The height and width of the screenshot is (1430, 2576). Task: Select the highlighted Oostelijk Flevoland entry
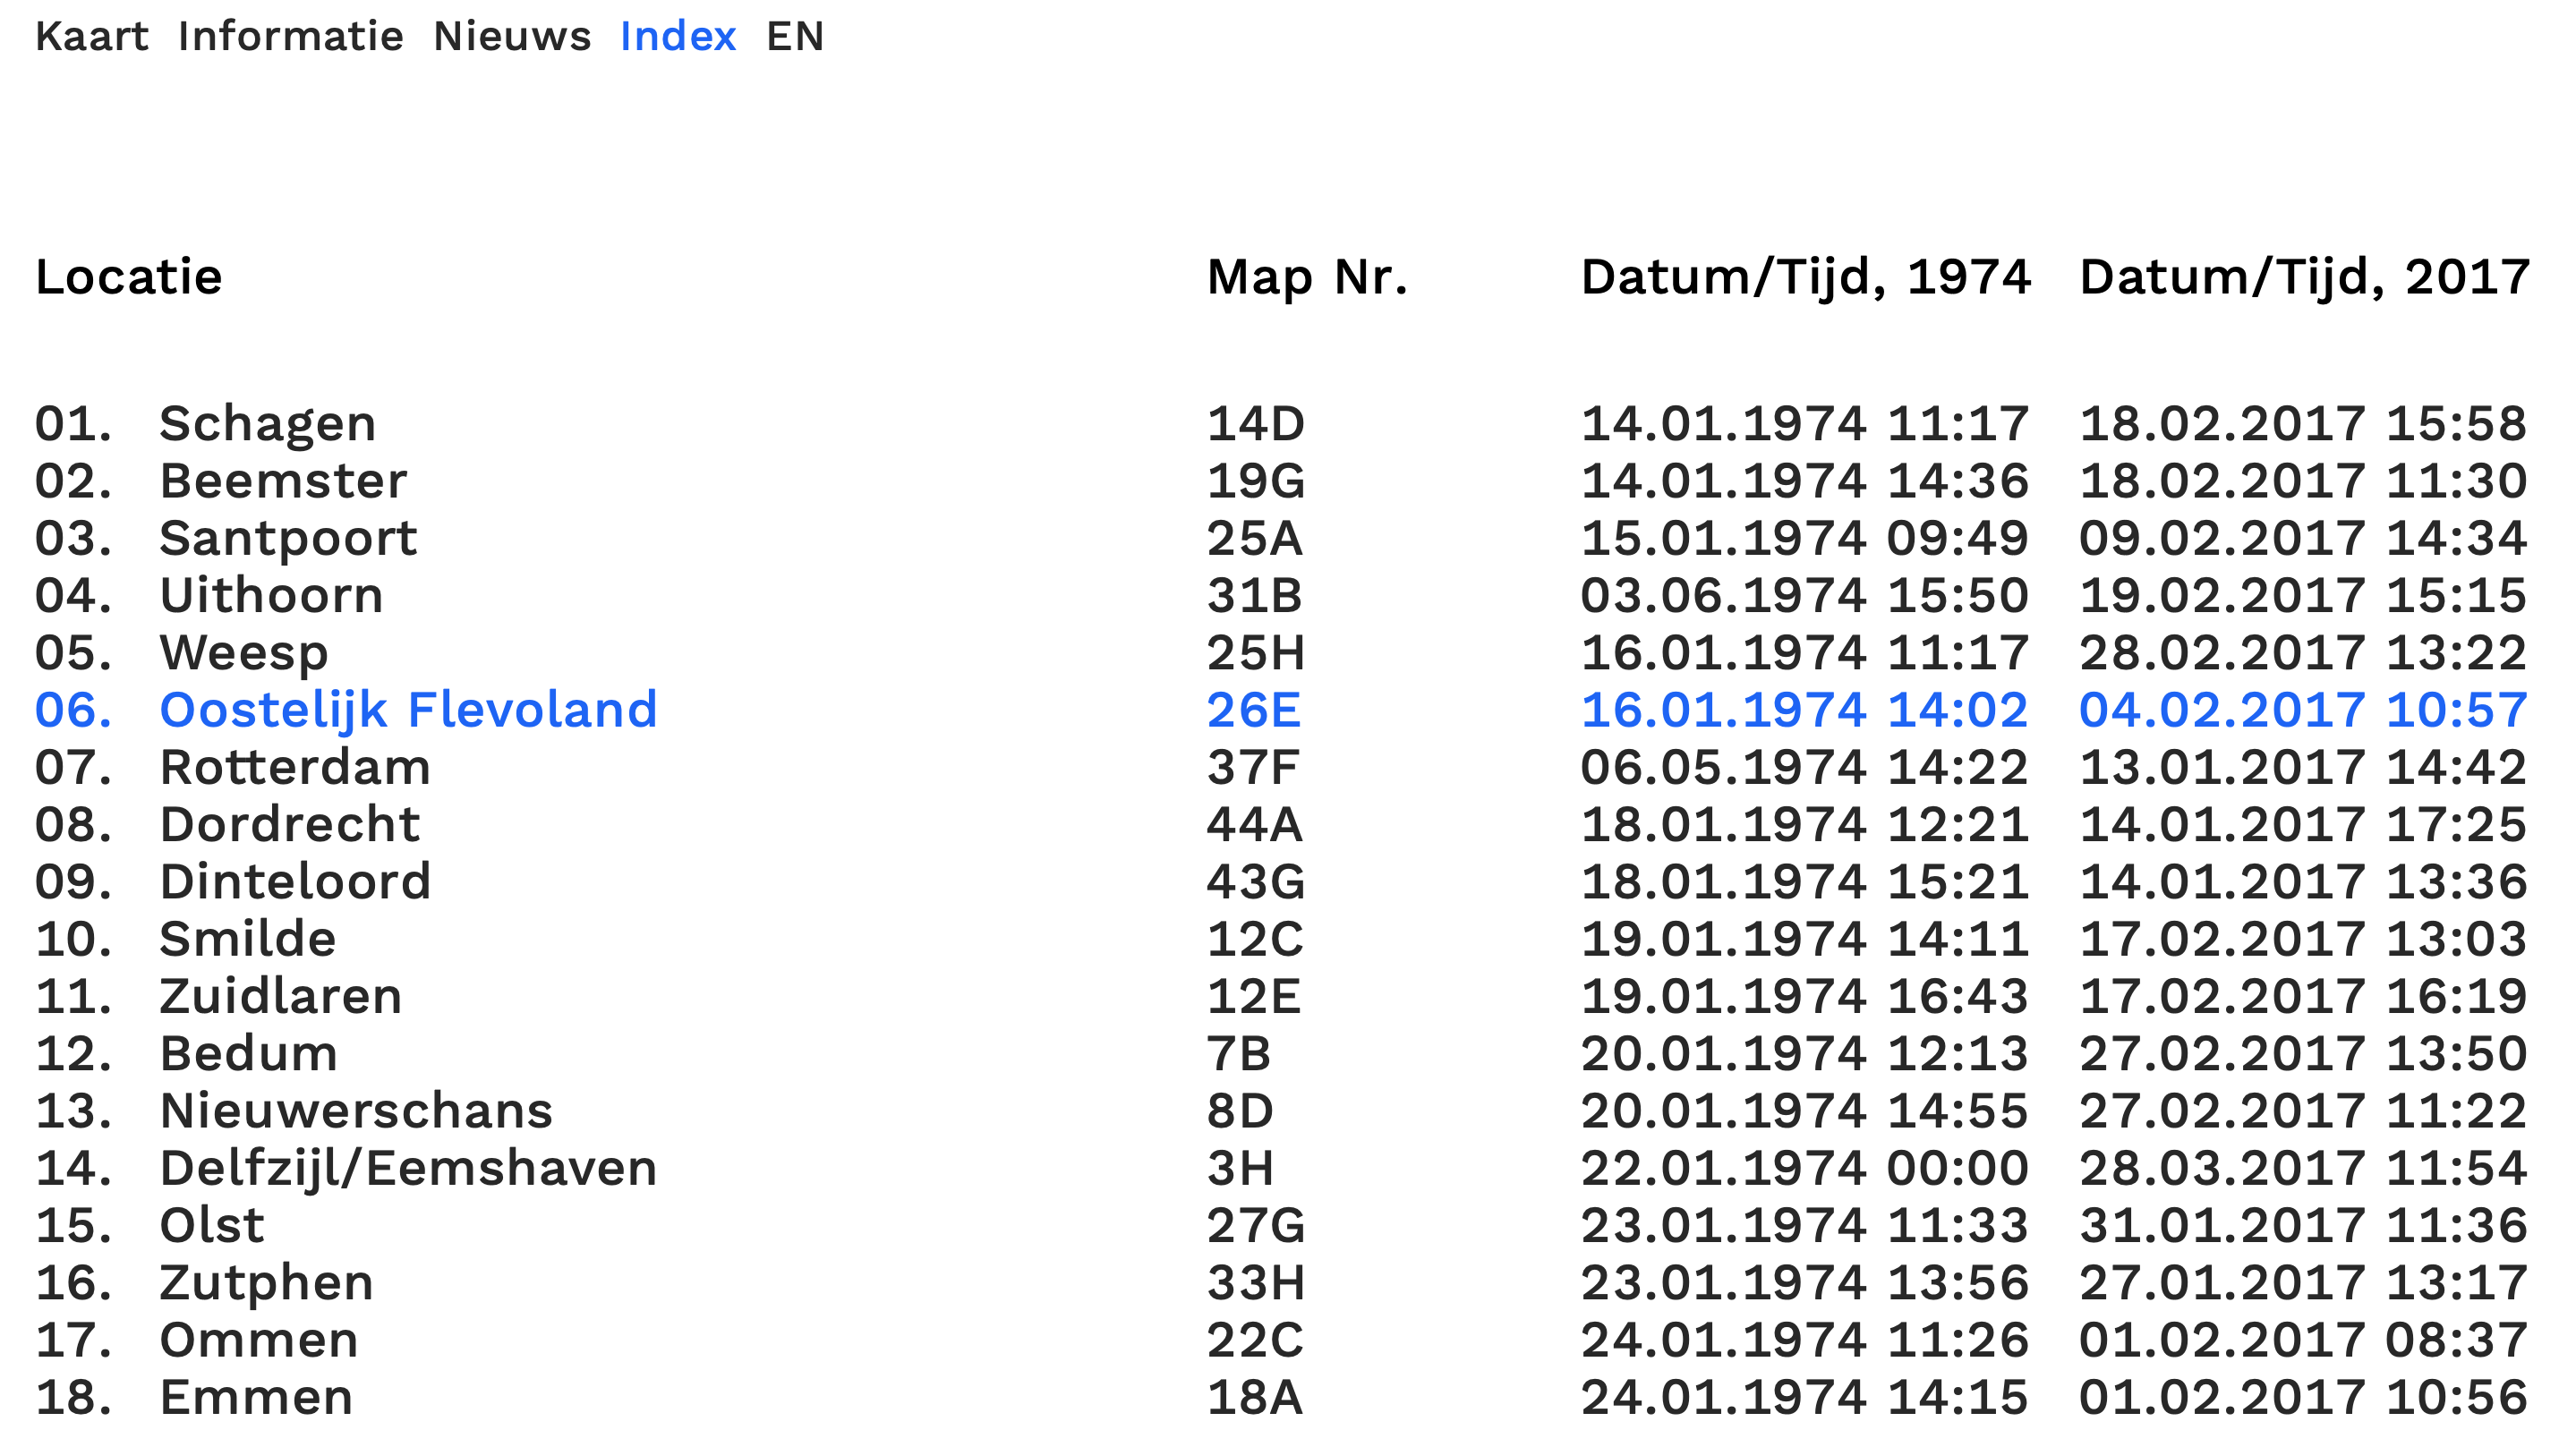pyautogui.click(x=408, y=710)
